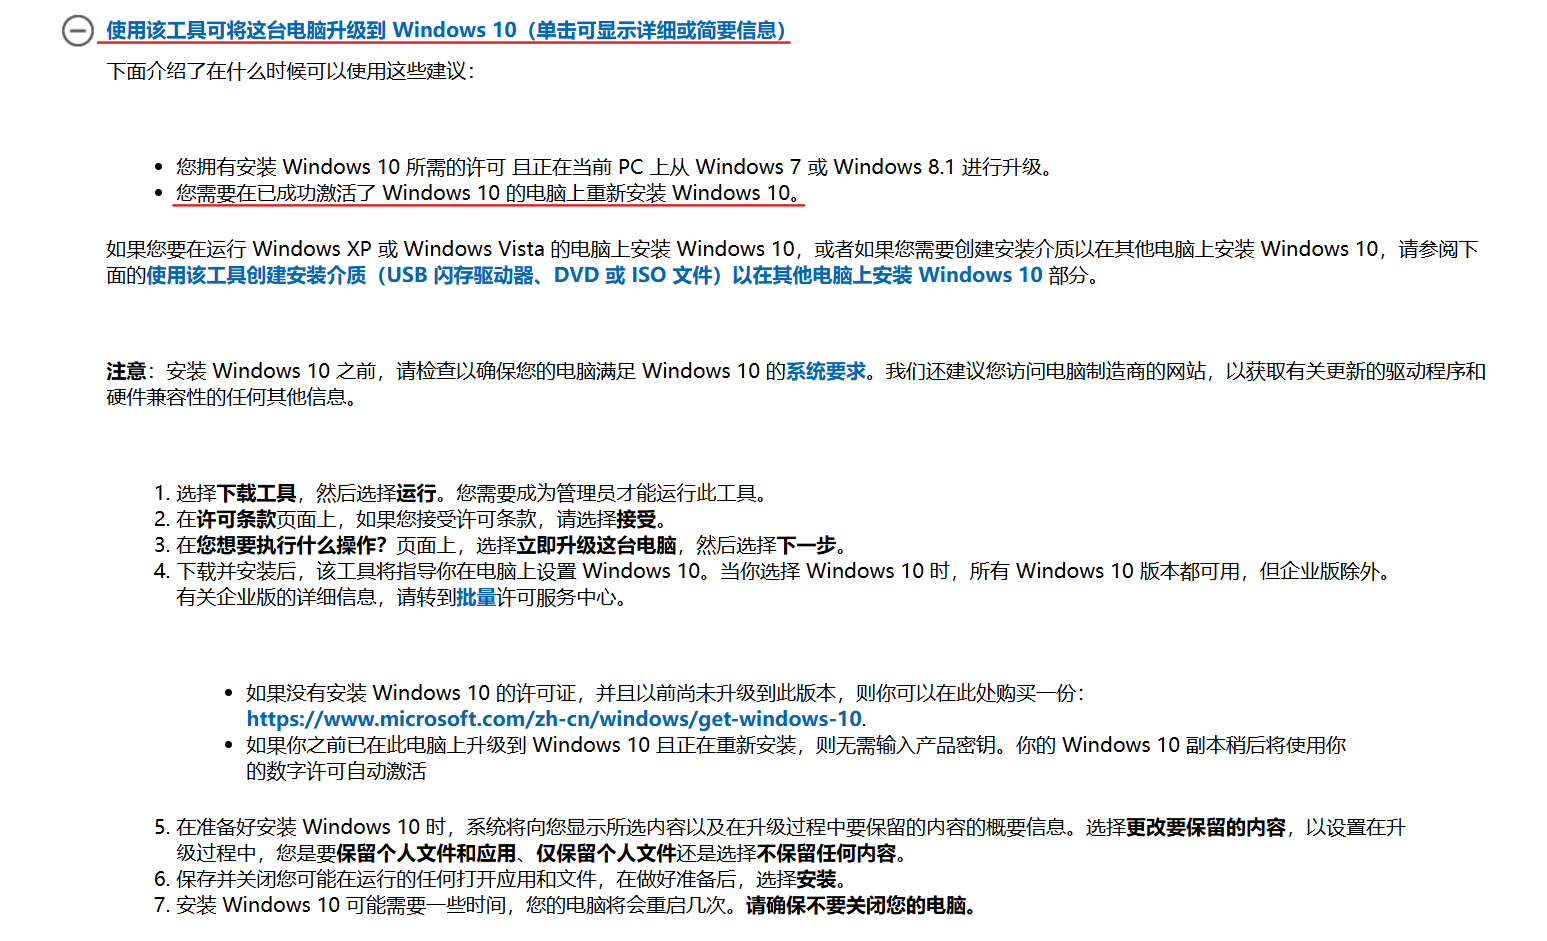Image resolution: width=1547 pixels, height=941 pixels.
Task: Click bullet '您需要在已成功激活了 Windows 10 的电脑上重新安装'
Action: pos(489,193)
